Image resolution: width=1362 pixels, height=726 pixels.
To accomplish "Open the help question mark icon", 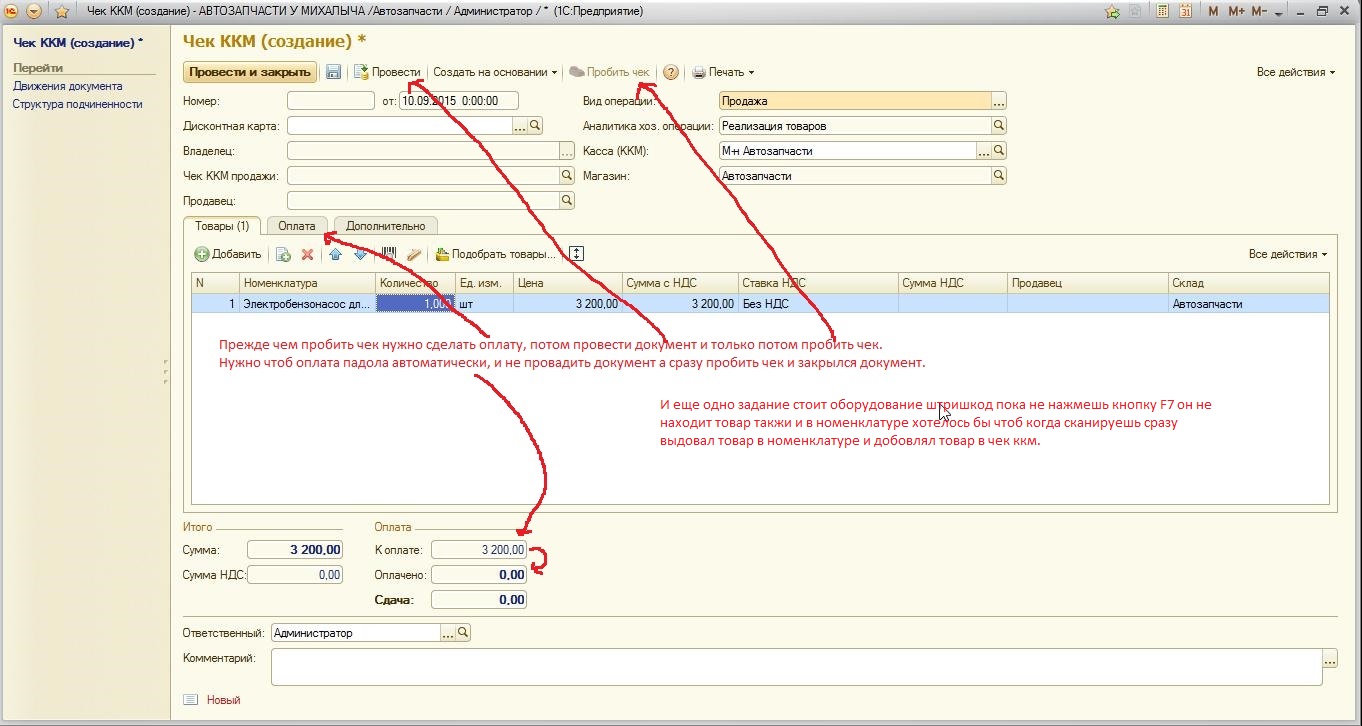I will pos(671,72).
